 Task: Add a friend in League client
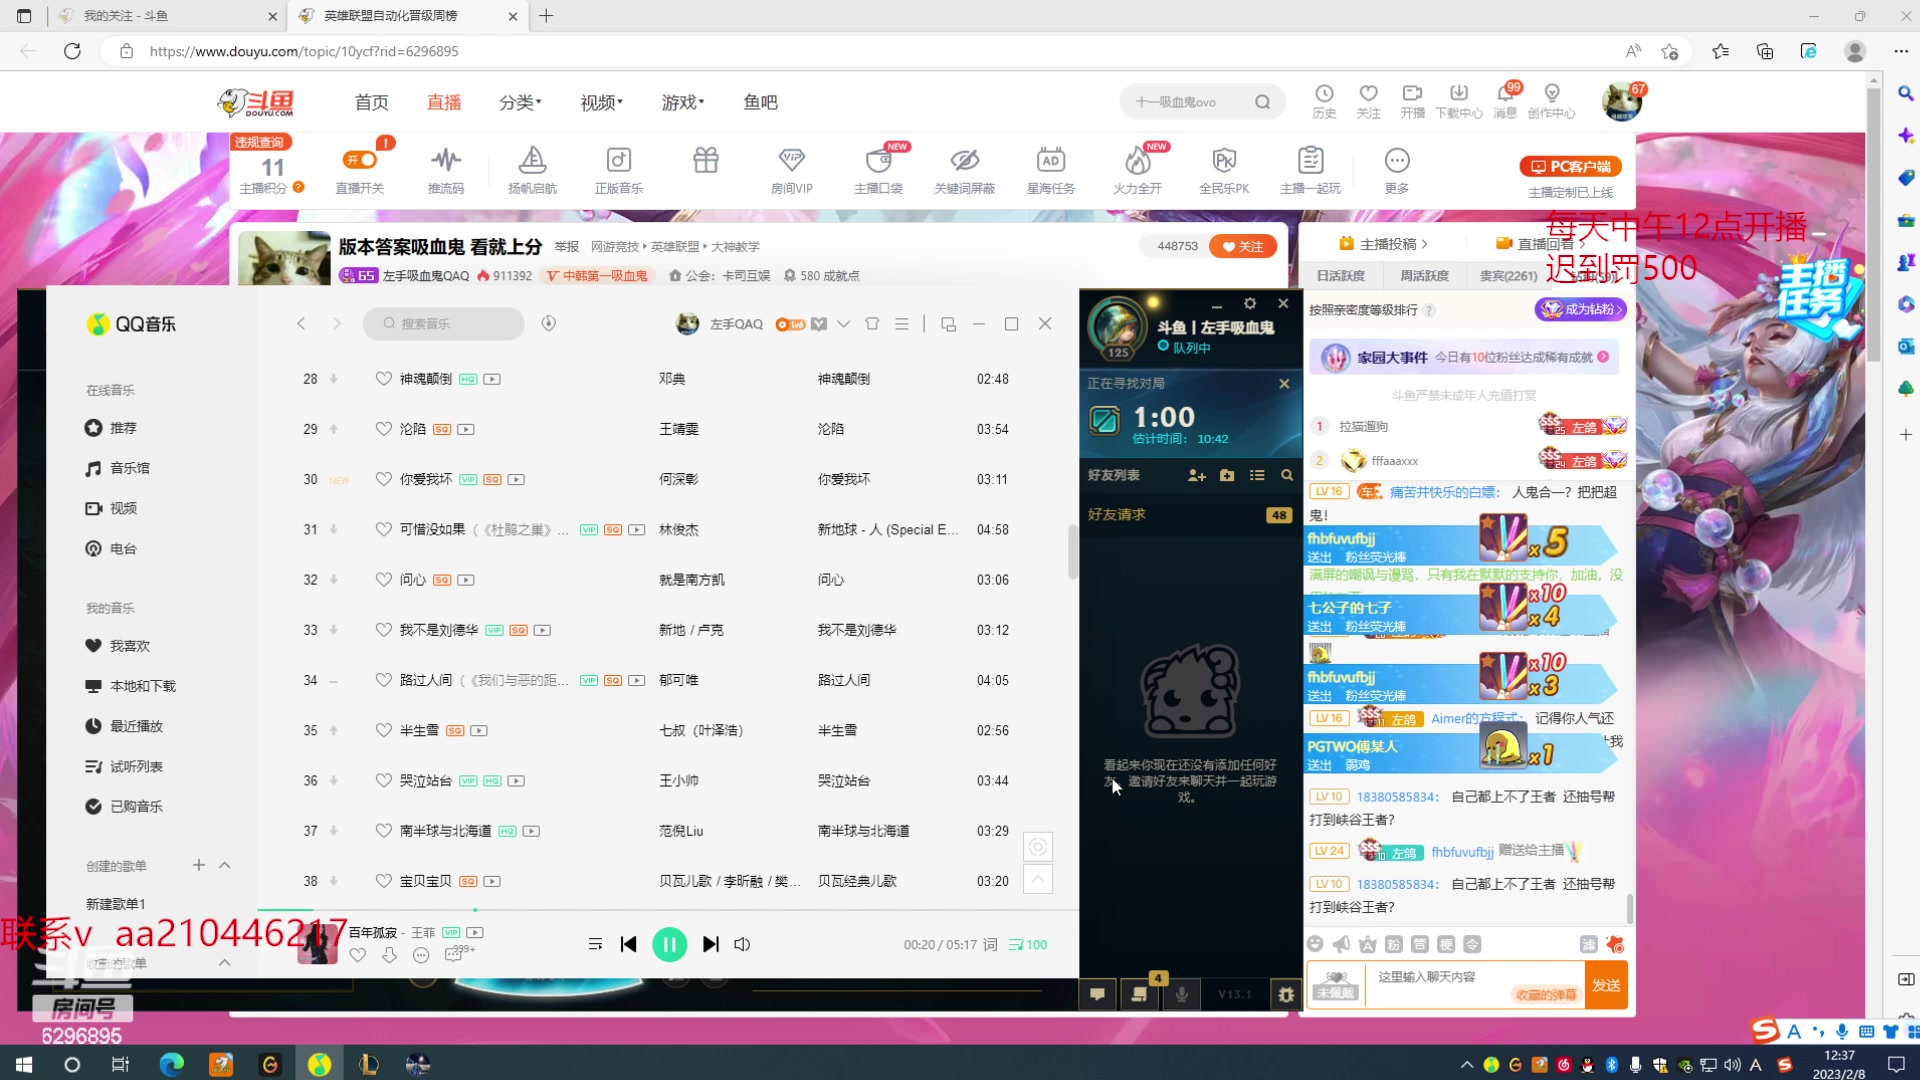(1196, 475)
